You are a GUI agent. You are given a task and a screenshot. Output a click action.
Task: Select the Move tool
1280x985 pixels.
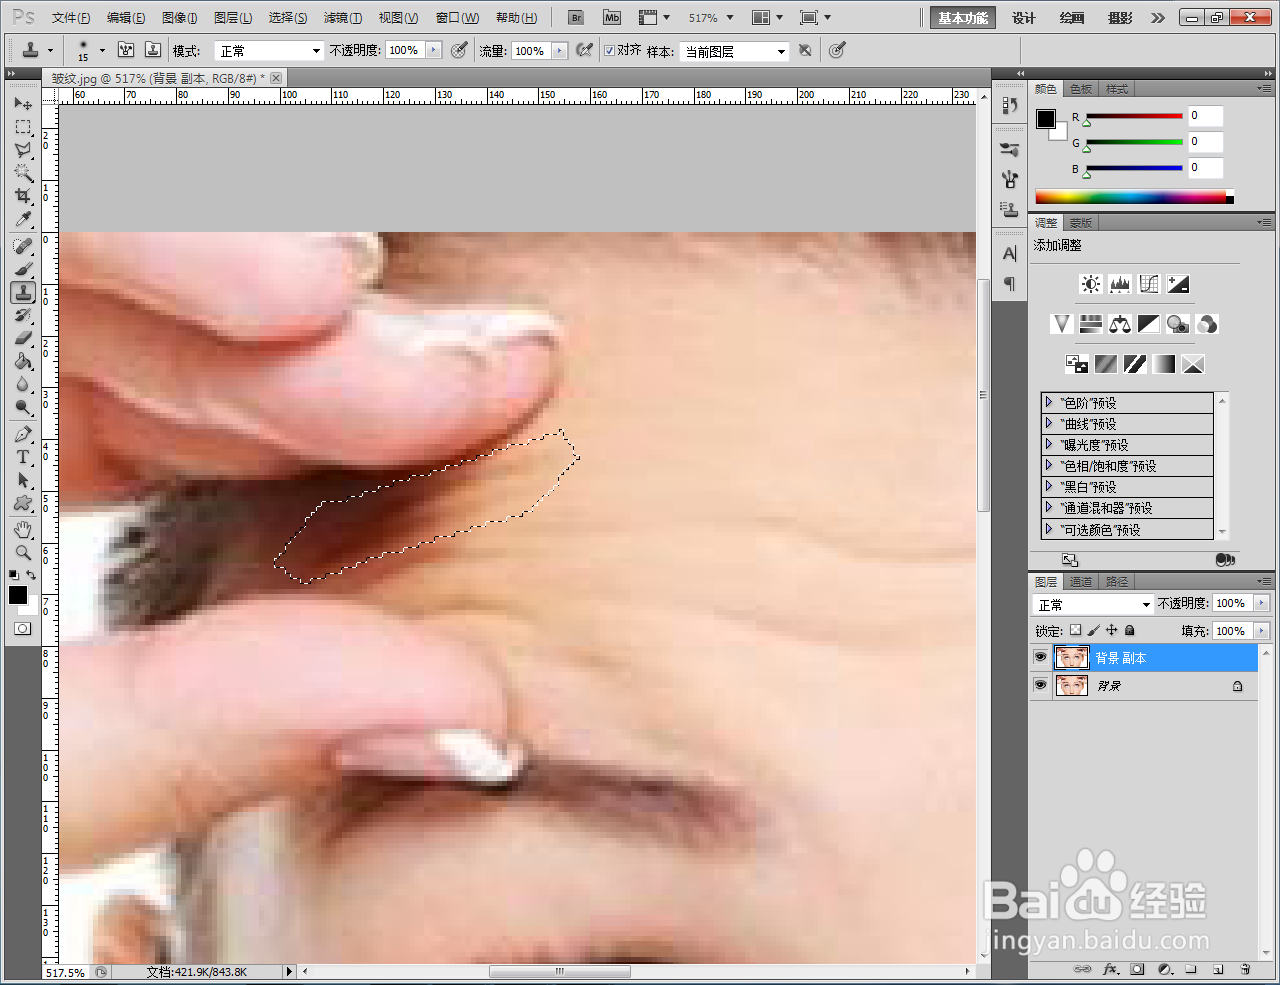tap(23, 103)
